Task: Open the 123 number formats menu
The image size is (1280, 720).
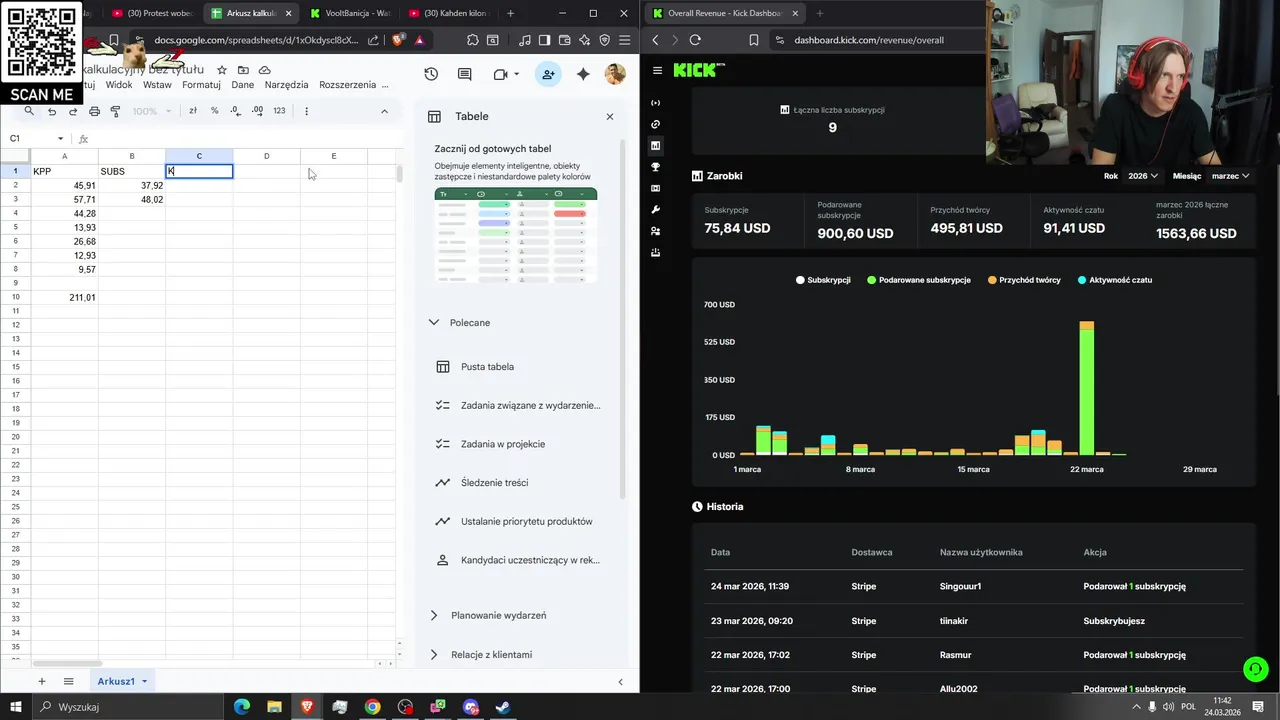Action: coord(279,111)
